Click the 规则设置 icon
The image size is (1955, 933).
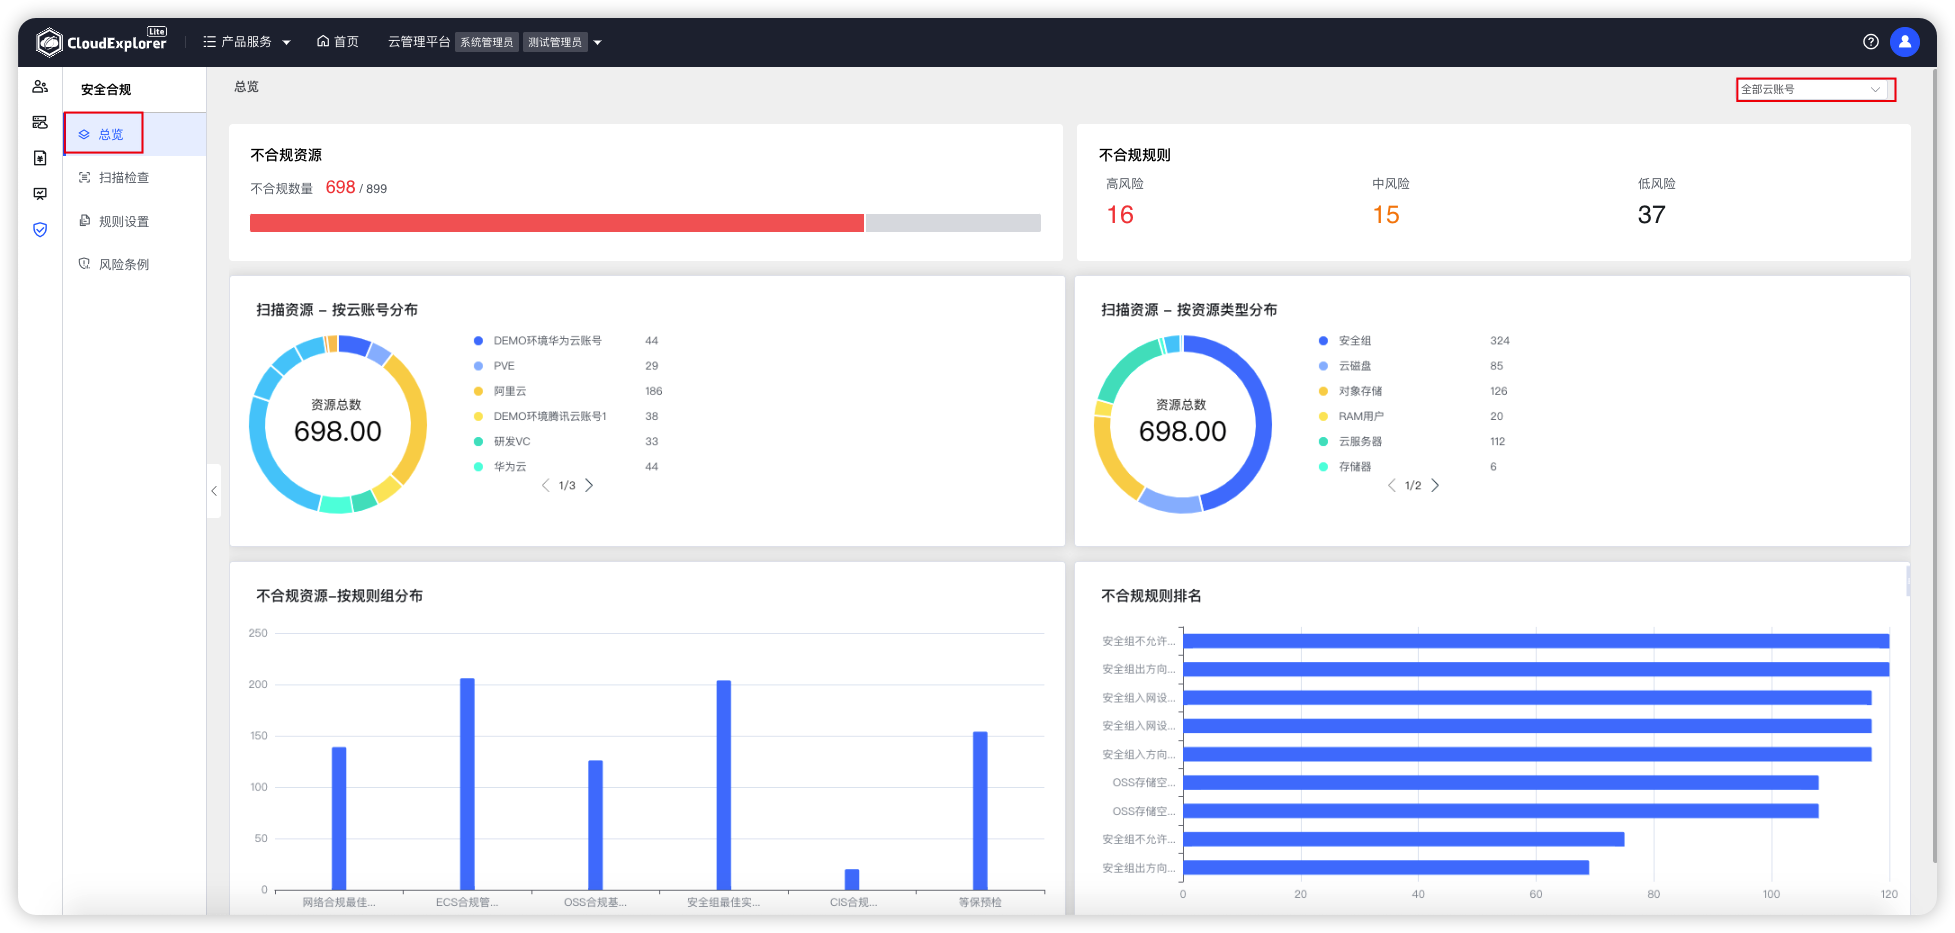(85, 221)
